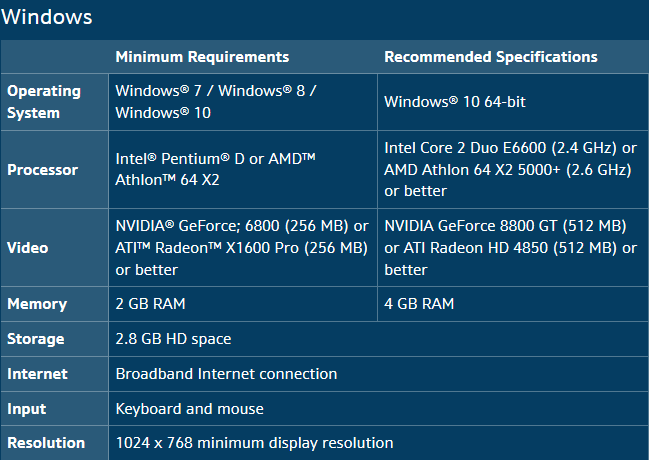
Task: Click the 4 GB RAM cell
Action: click(x=419, y=304)
